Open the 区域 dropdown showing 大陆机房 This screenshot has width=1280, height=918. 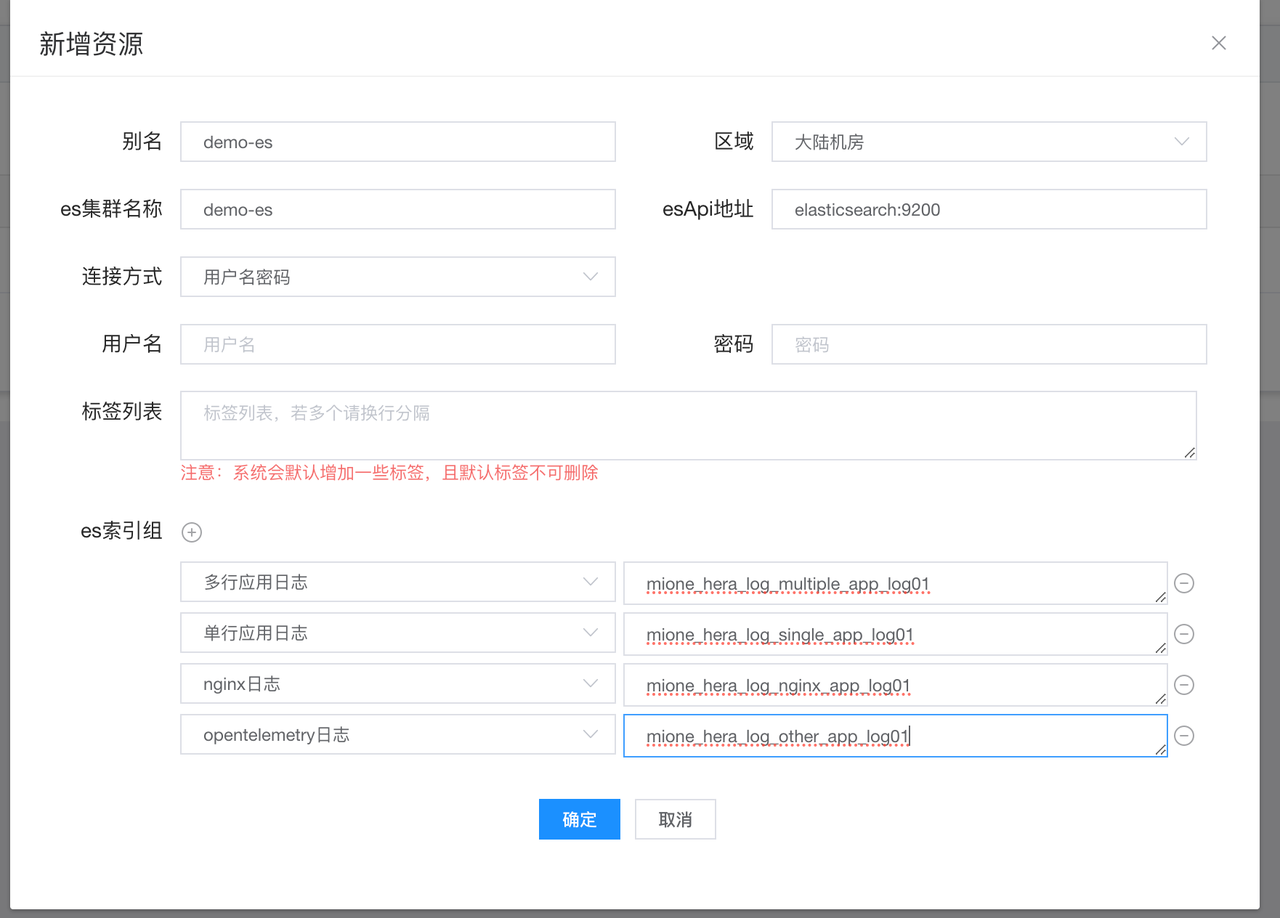click(x=989, y=142)
